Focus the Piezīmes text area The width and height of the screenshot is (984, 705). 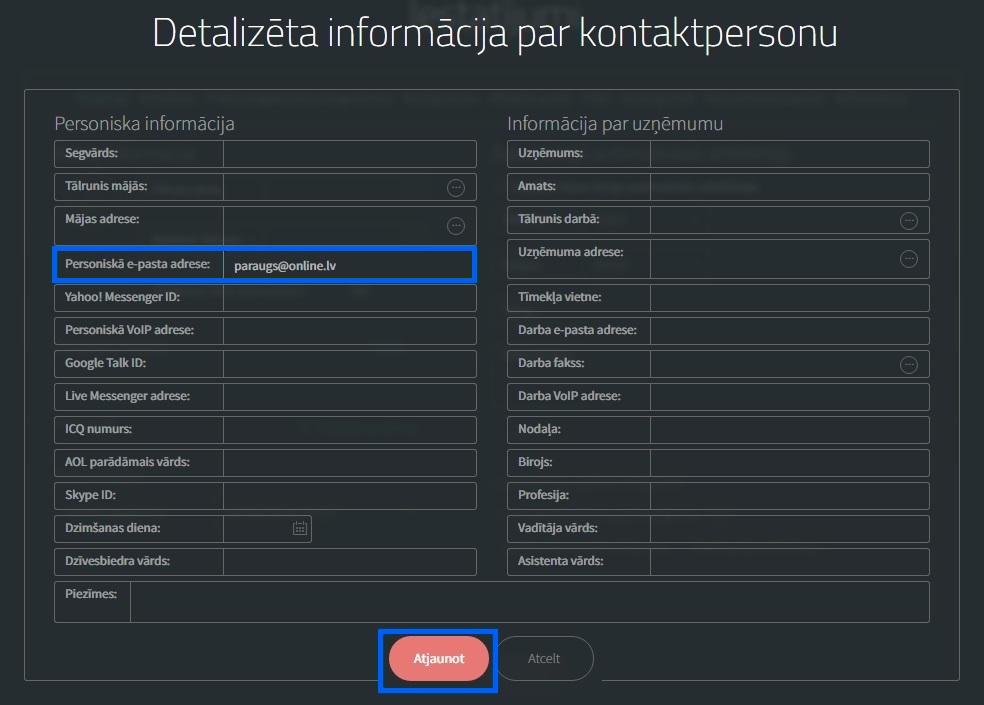tap(530, 602)
